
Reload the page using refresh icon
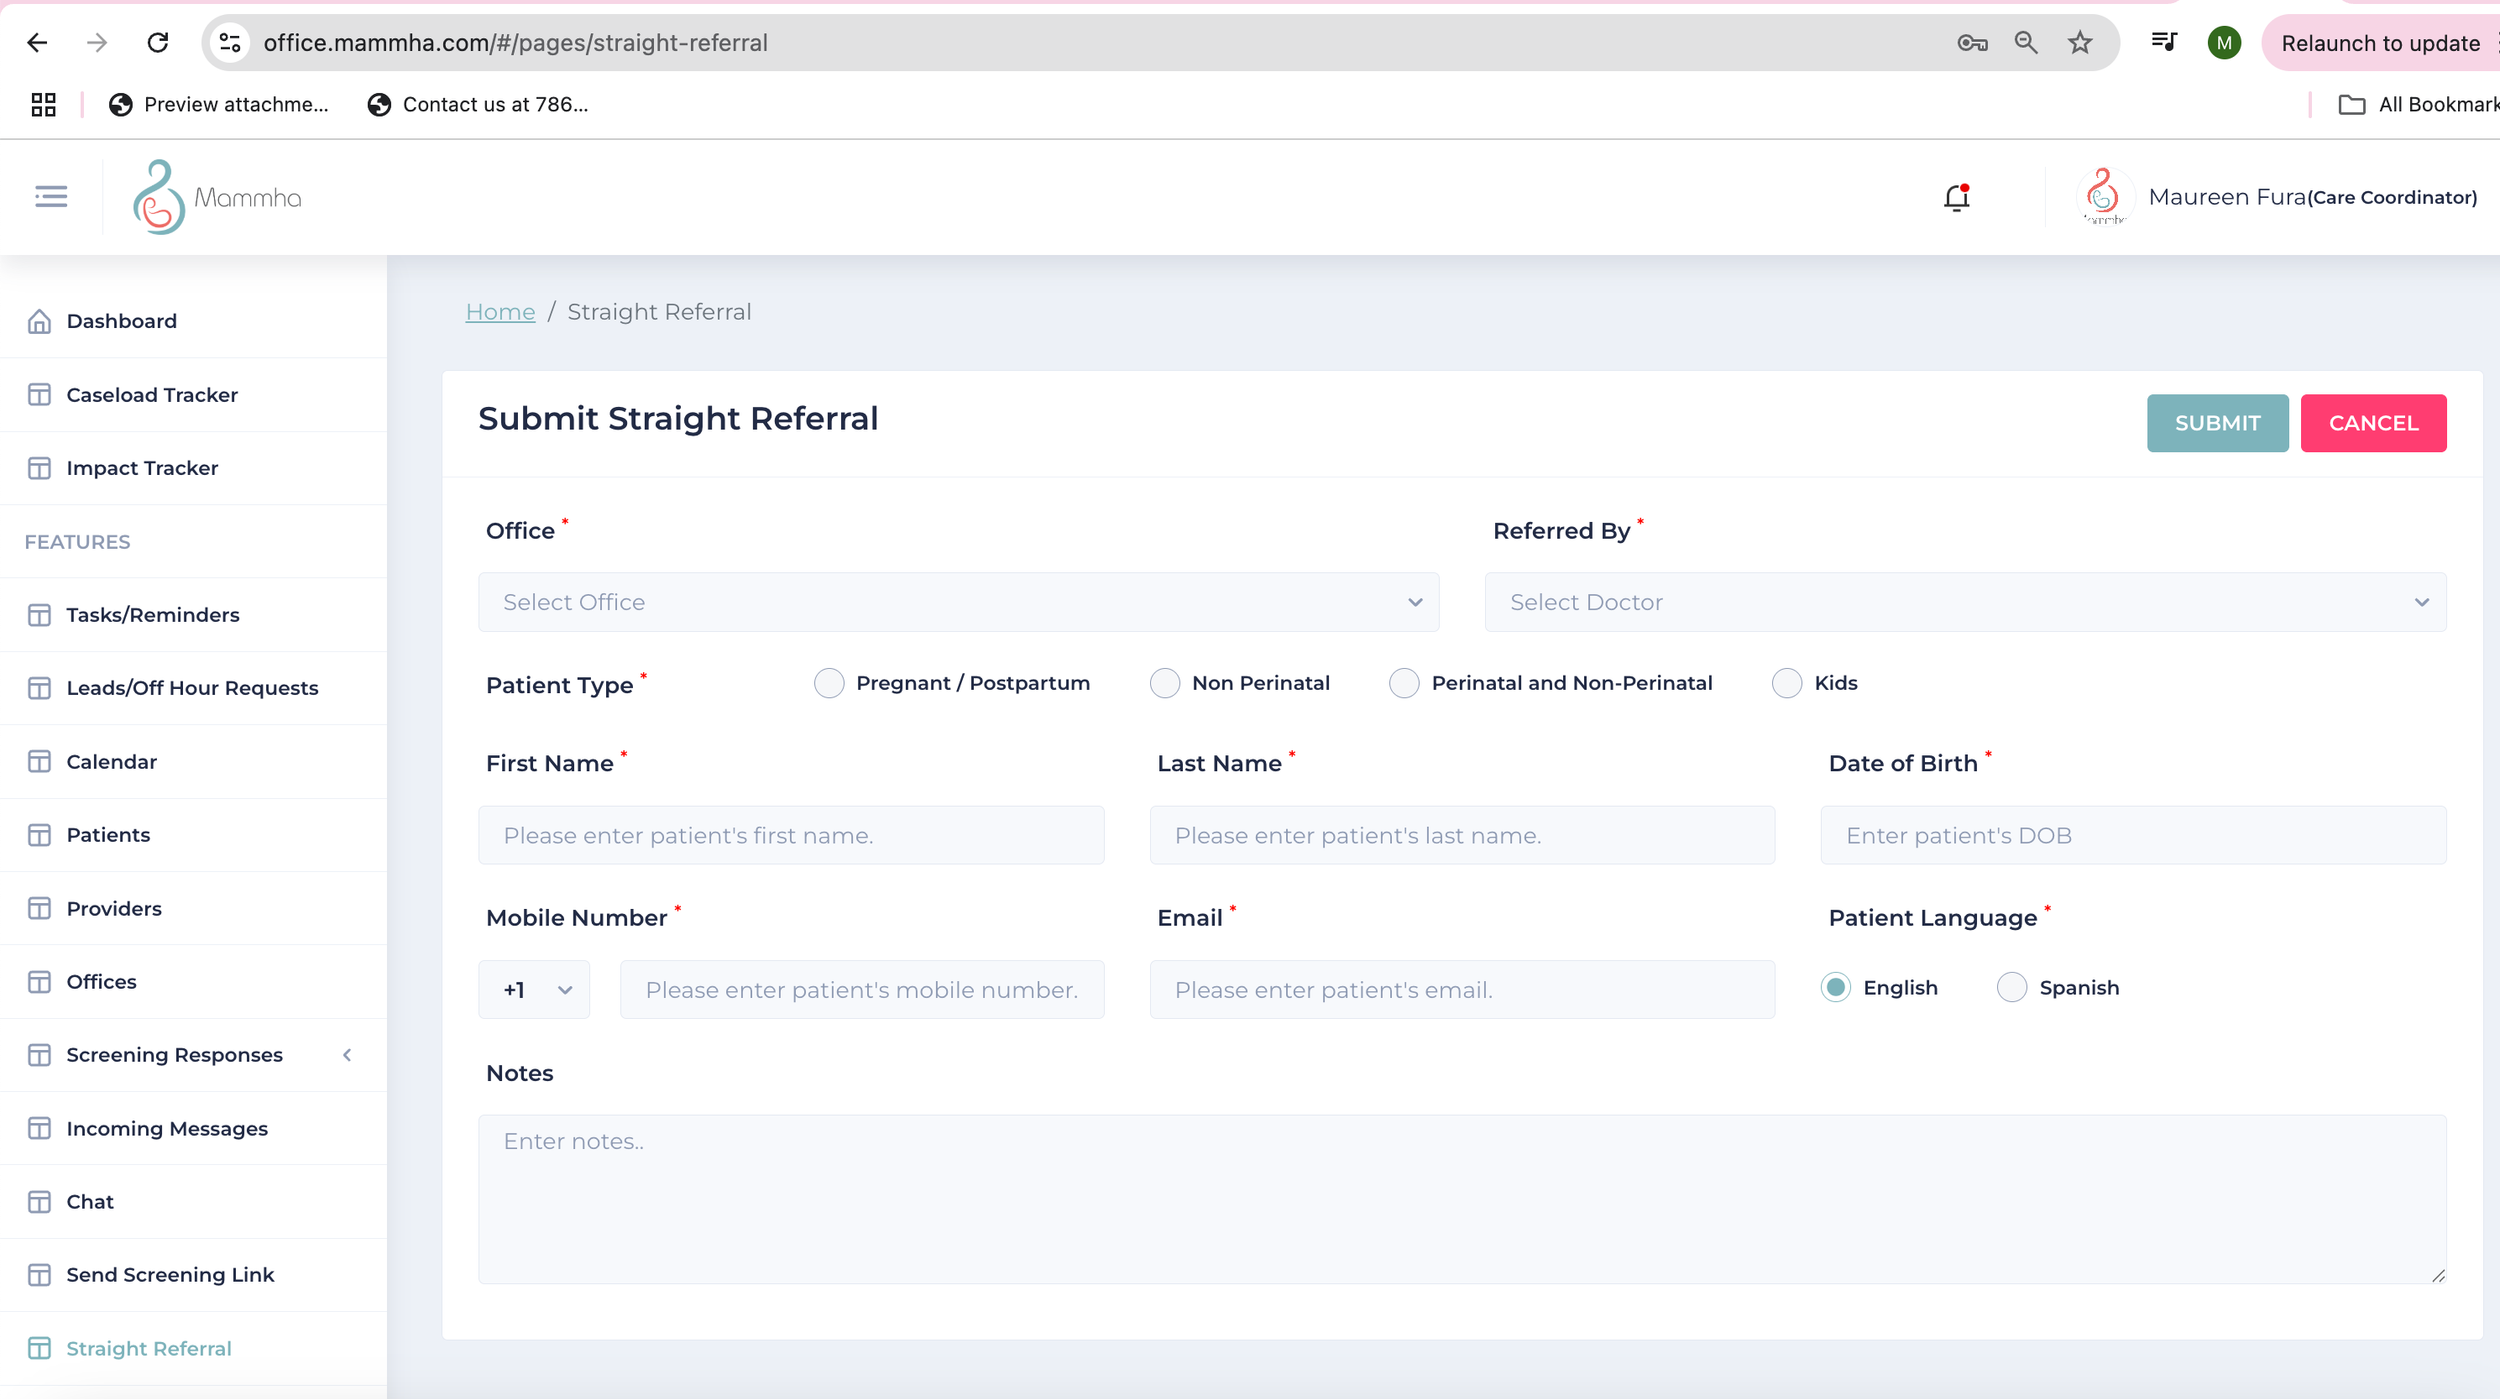click(x=158, y=43)
